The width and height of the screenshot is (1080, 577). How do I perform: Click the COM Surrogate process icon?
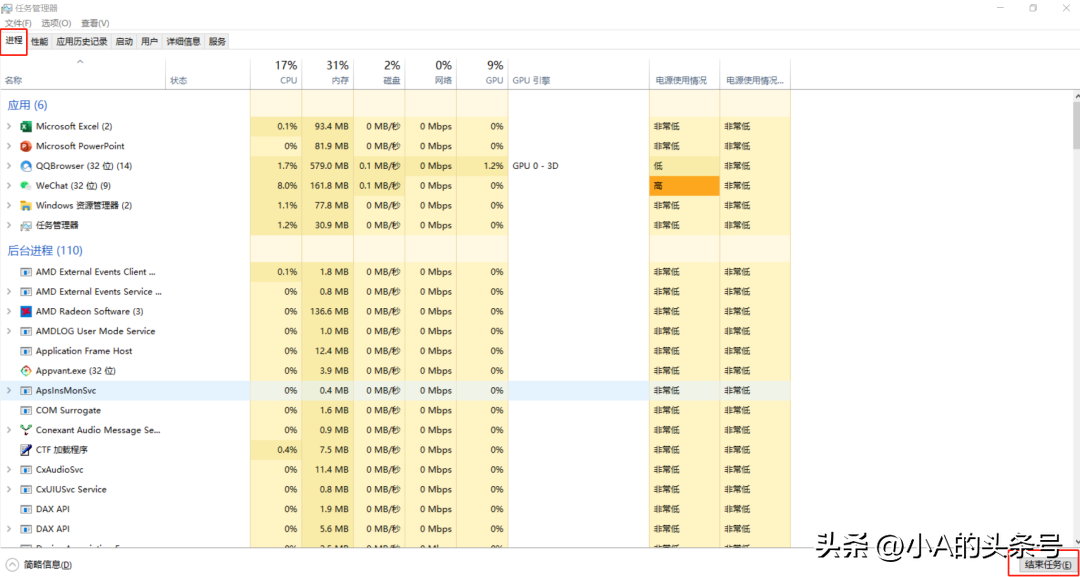tap(26, 410)
